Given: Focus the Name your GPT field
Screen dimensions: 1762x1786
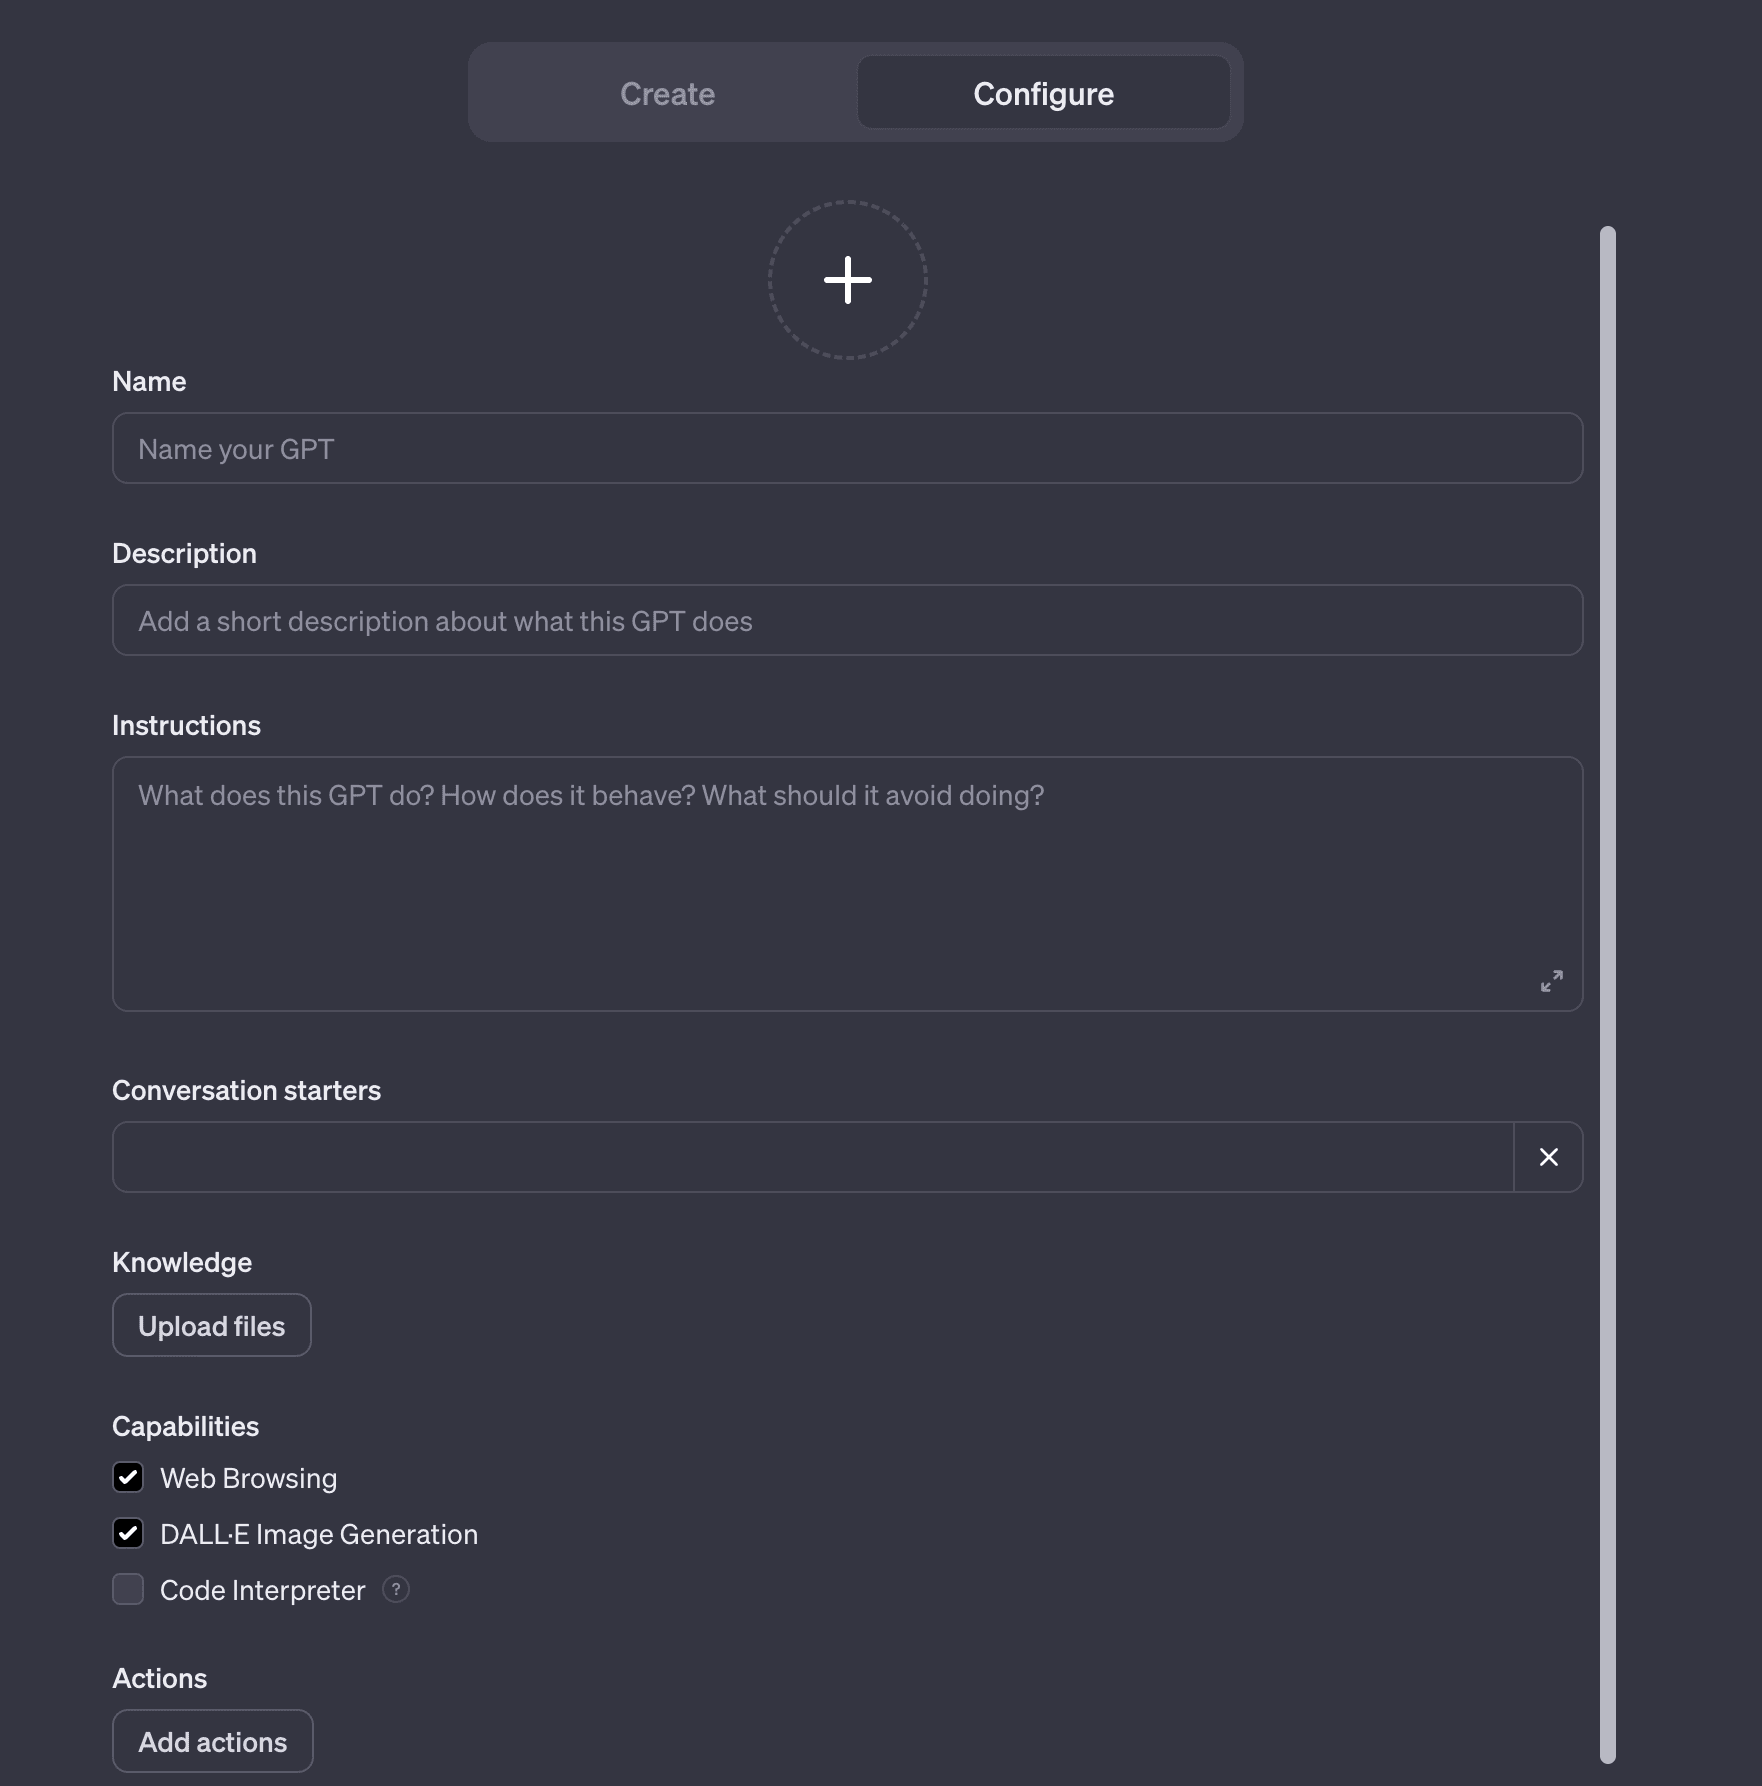Looking at the screenshot, I should click(x=847, y=448).
